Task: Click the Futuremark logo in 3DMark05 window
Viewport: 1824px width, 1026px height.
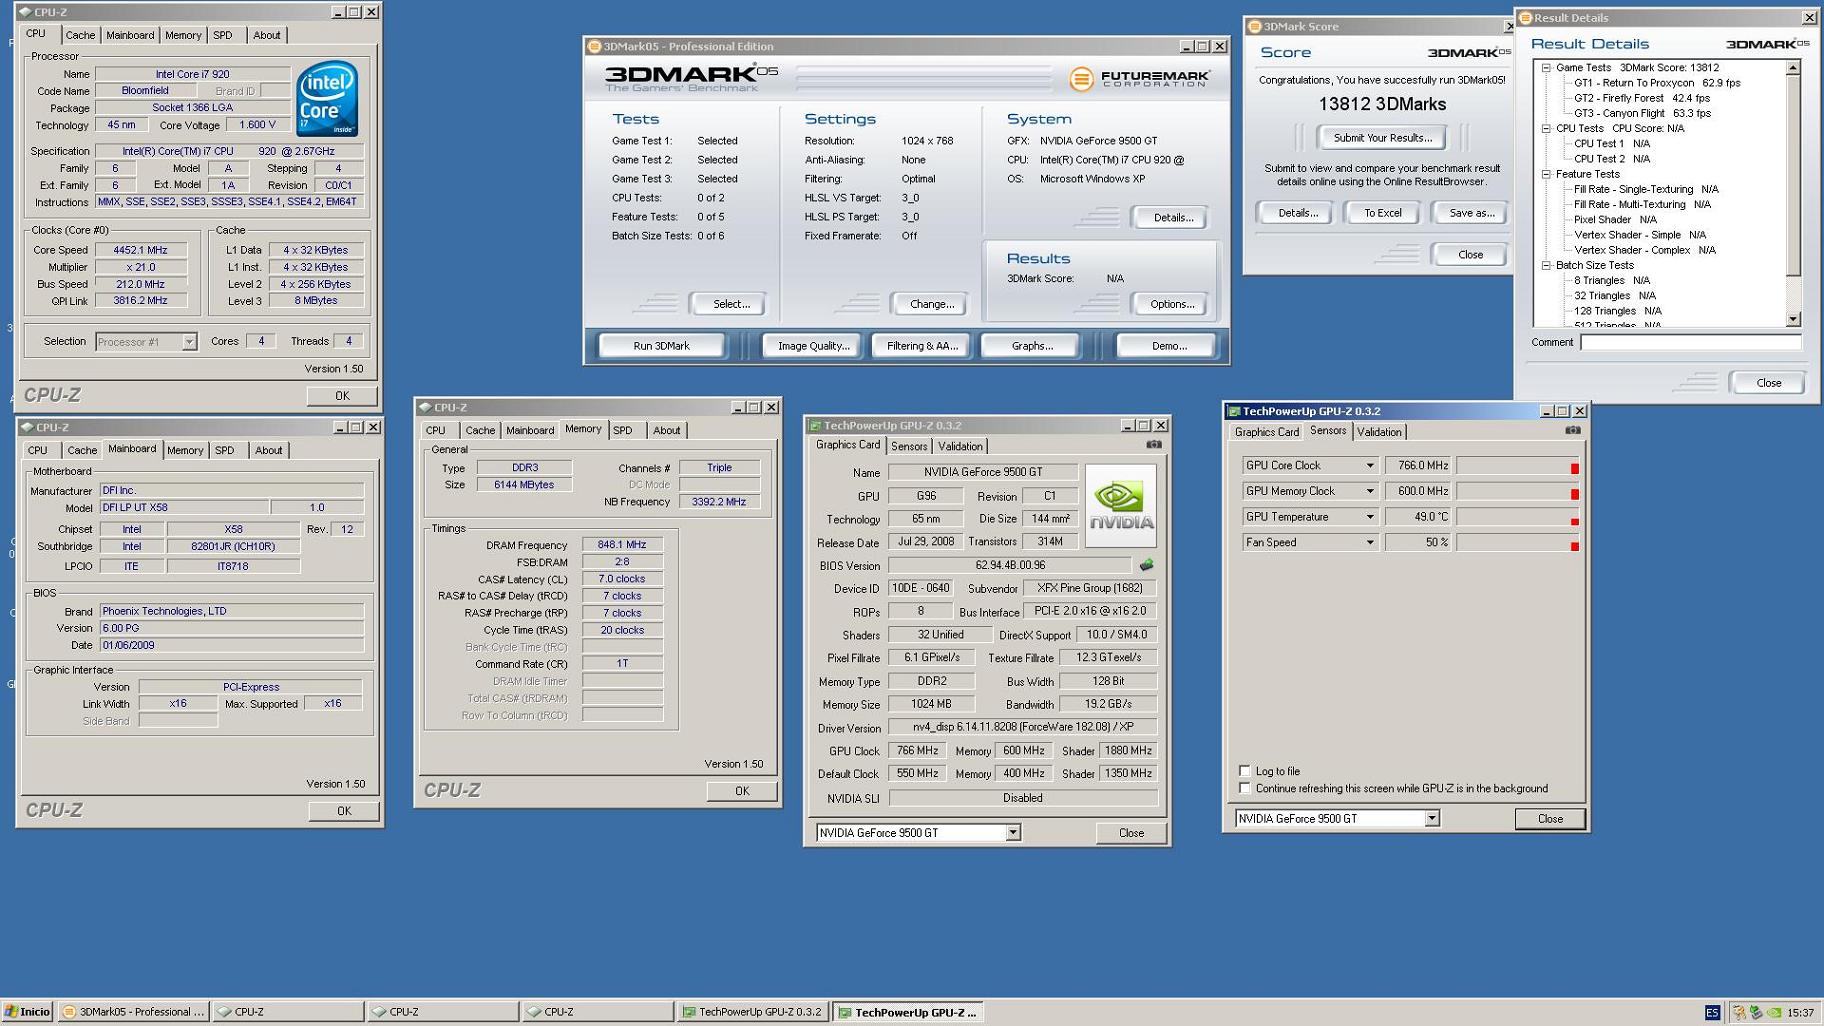Action: [1139, 78]
